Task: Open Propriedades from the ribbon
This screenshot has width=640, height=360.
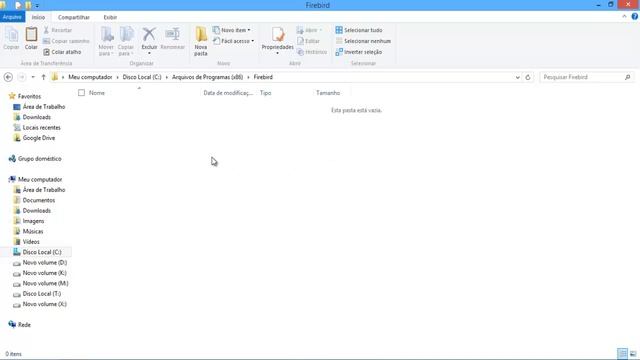Action: (278, 38)
